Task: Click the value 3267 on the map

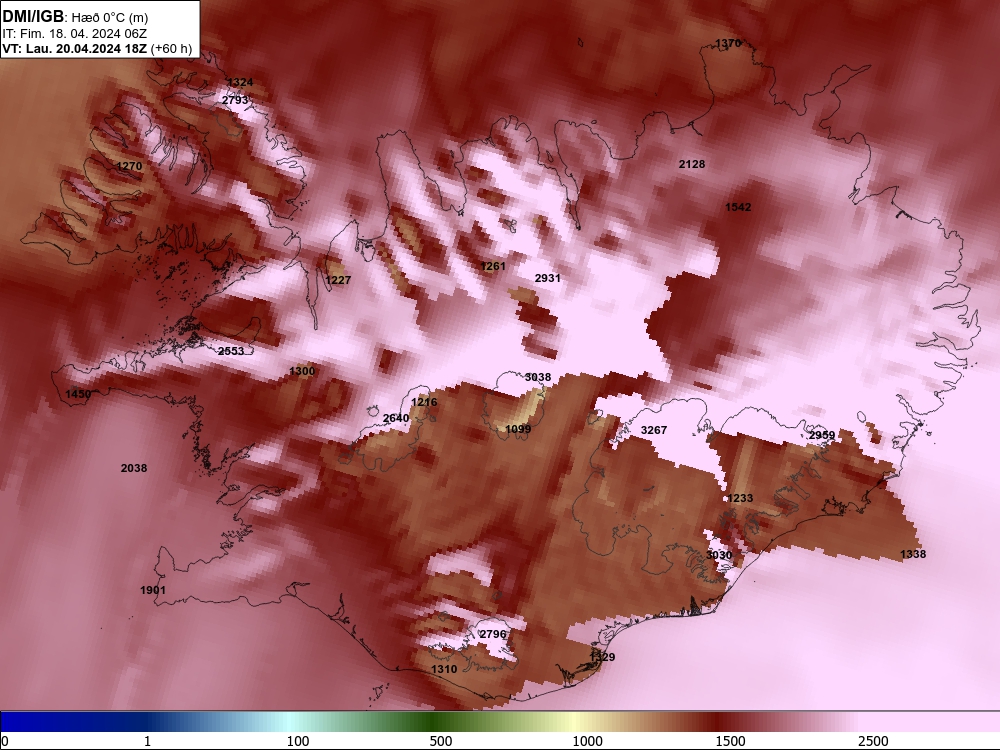Action: point(654,430)
